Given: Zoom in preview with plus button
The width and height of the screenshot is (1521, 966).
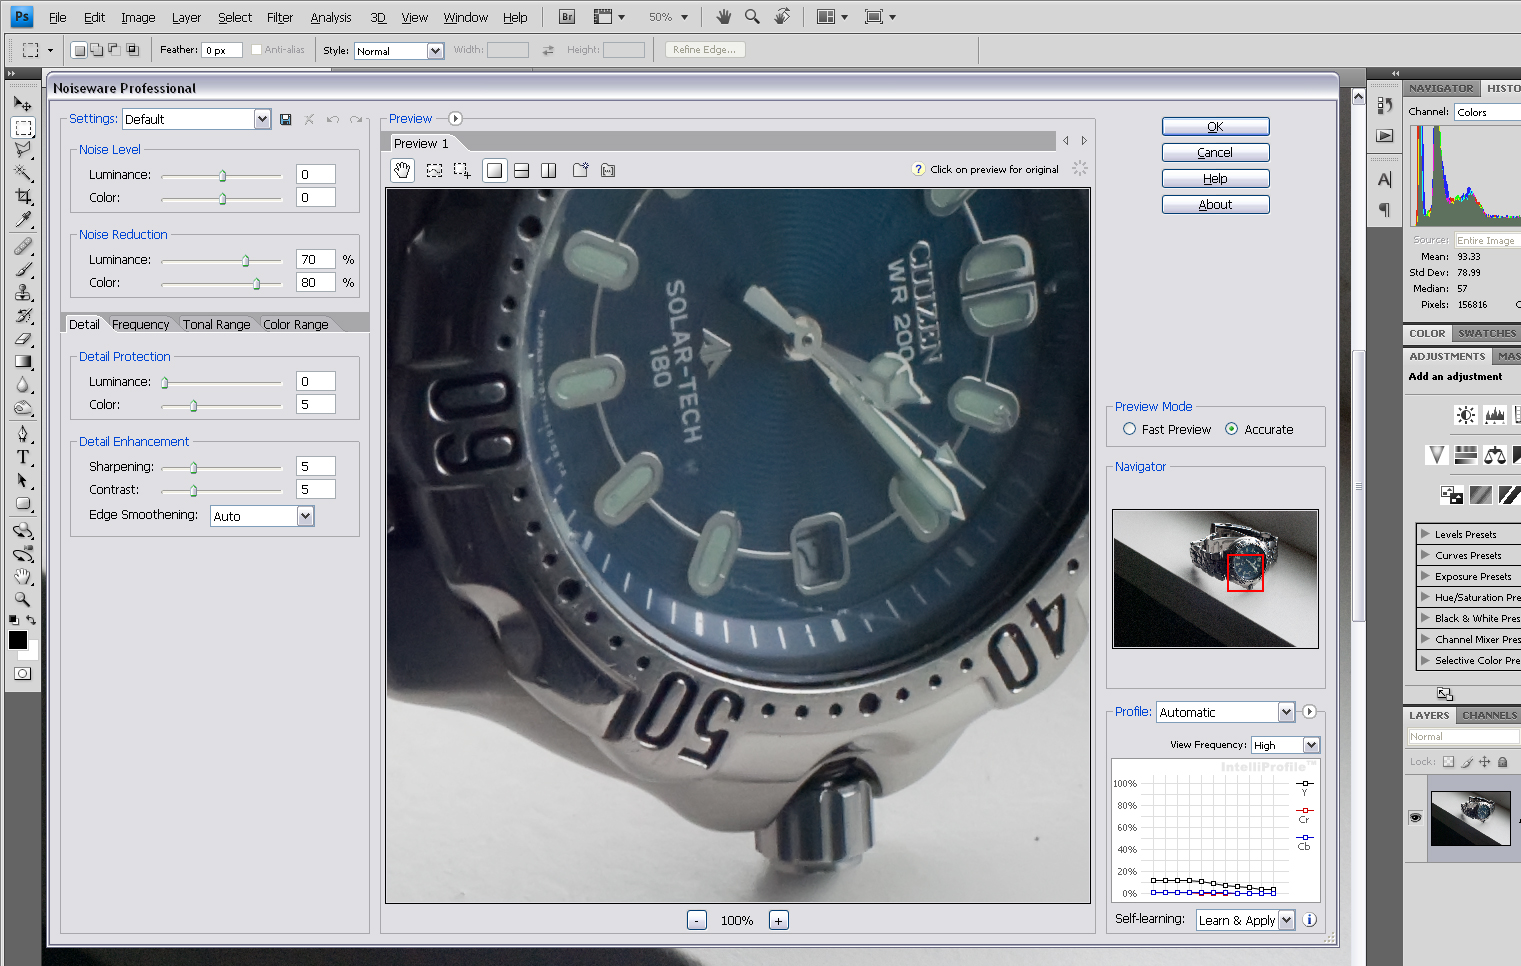Looking at the screenshot, I should pos(779,920).
